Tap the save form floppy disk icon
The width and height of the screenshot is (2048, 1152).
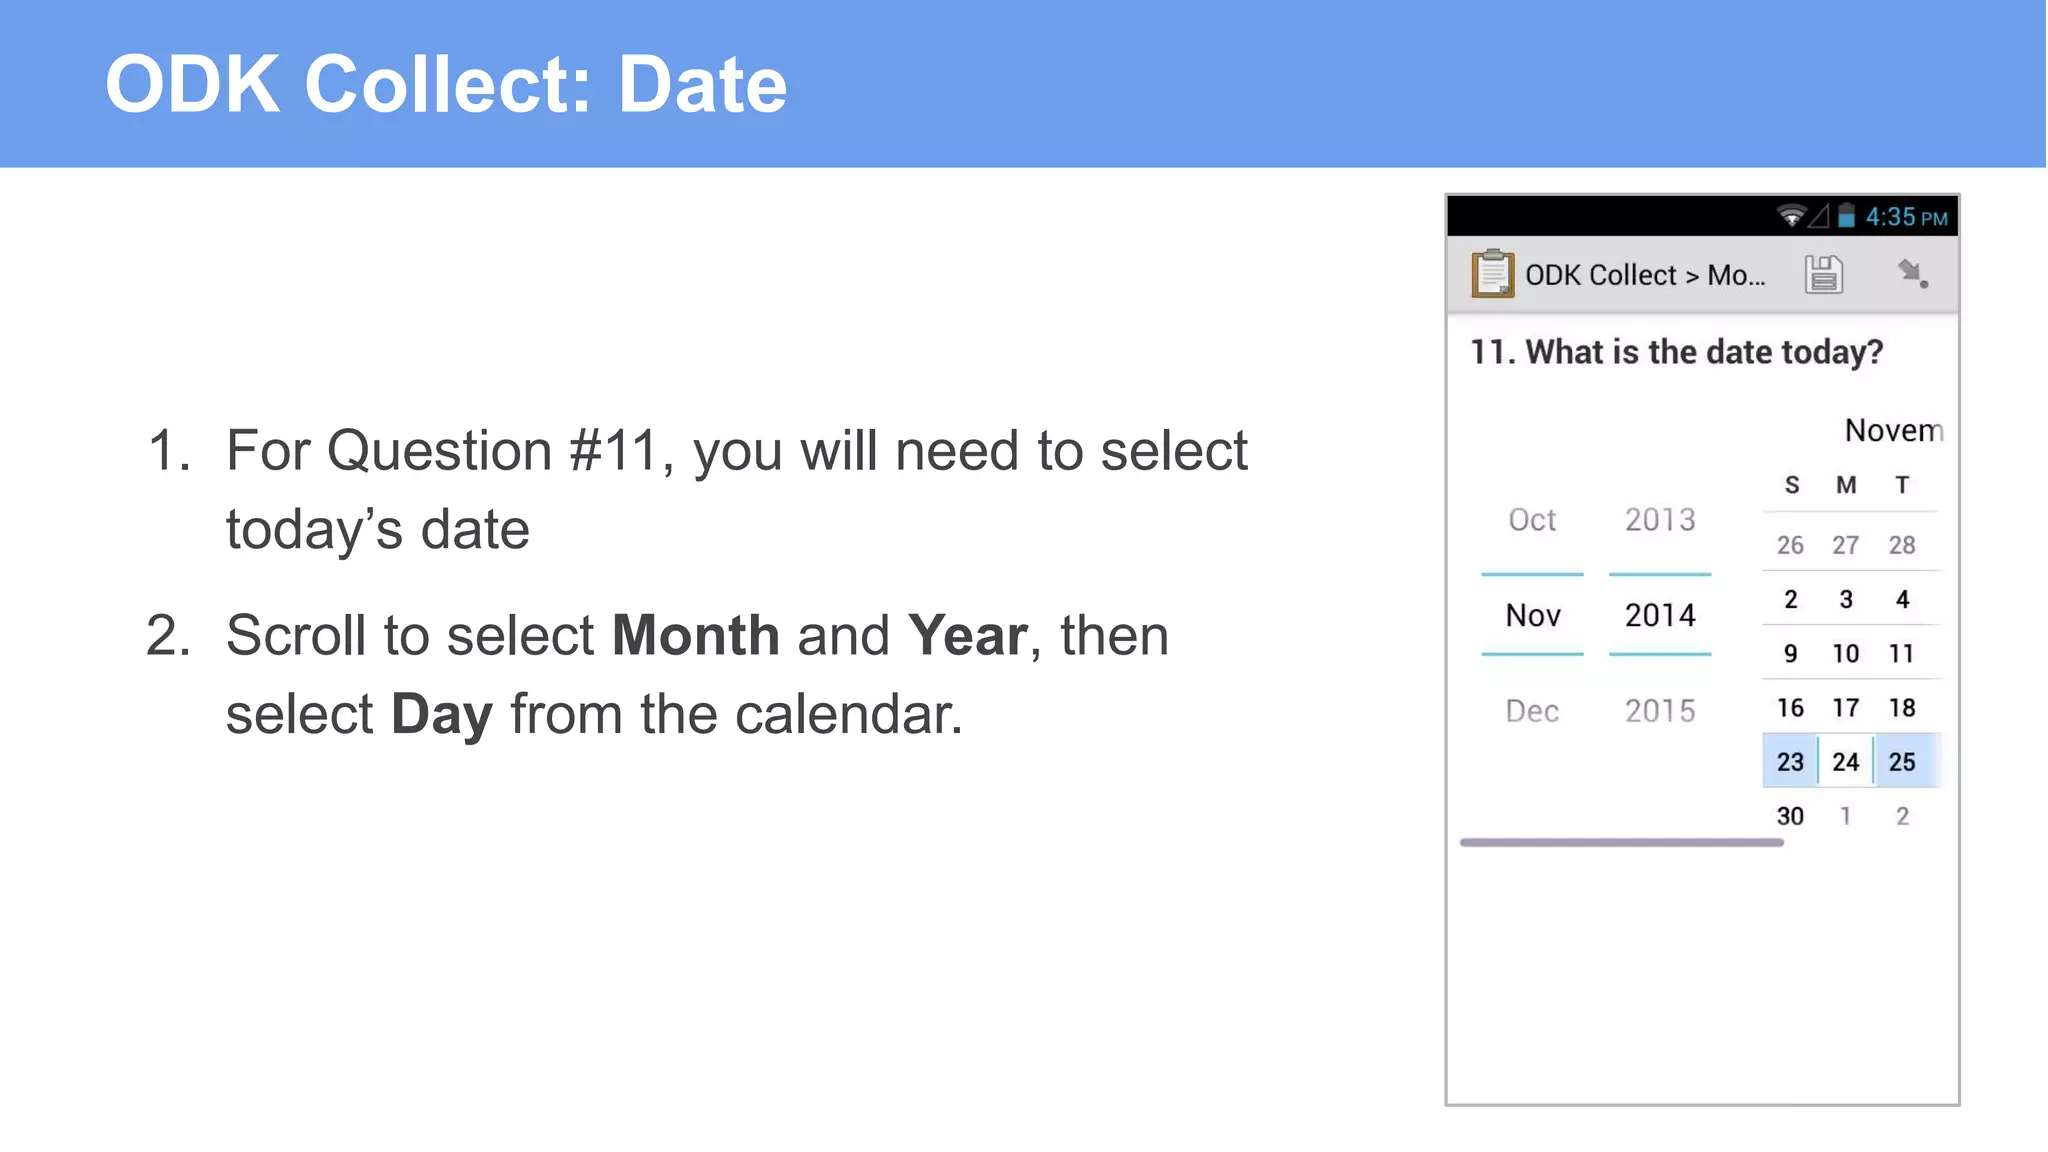(1823, 274)
